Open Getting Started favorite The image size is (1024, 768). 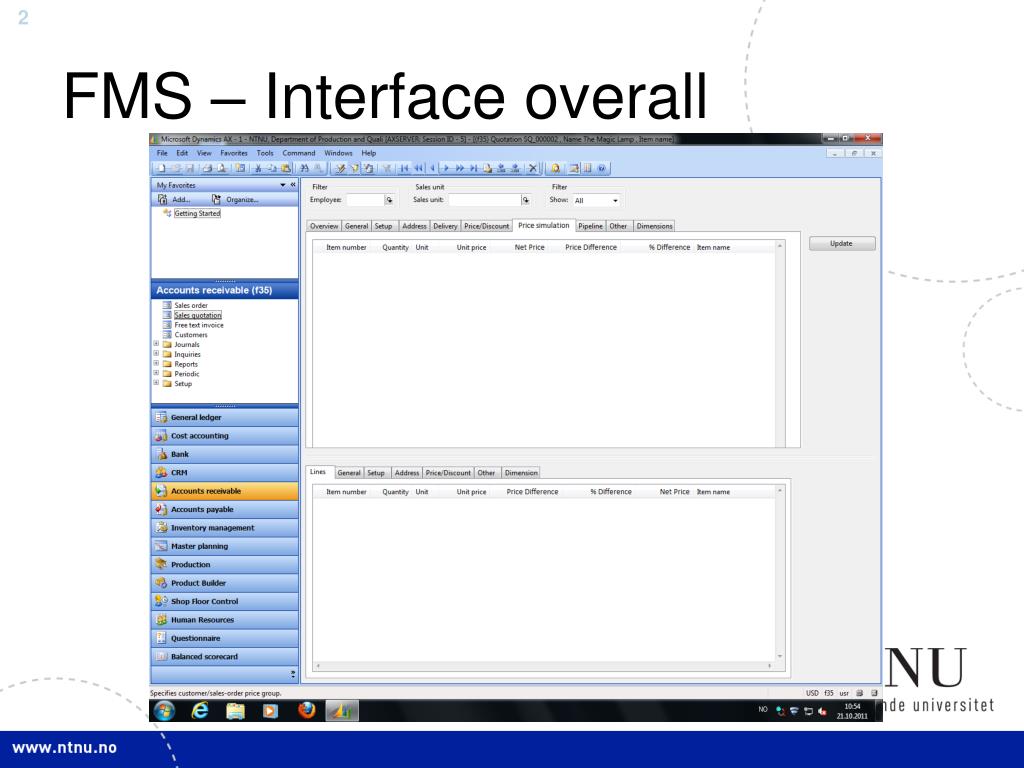click(197, 214)
